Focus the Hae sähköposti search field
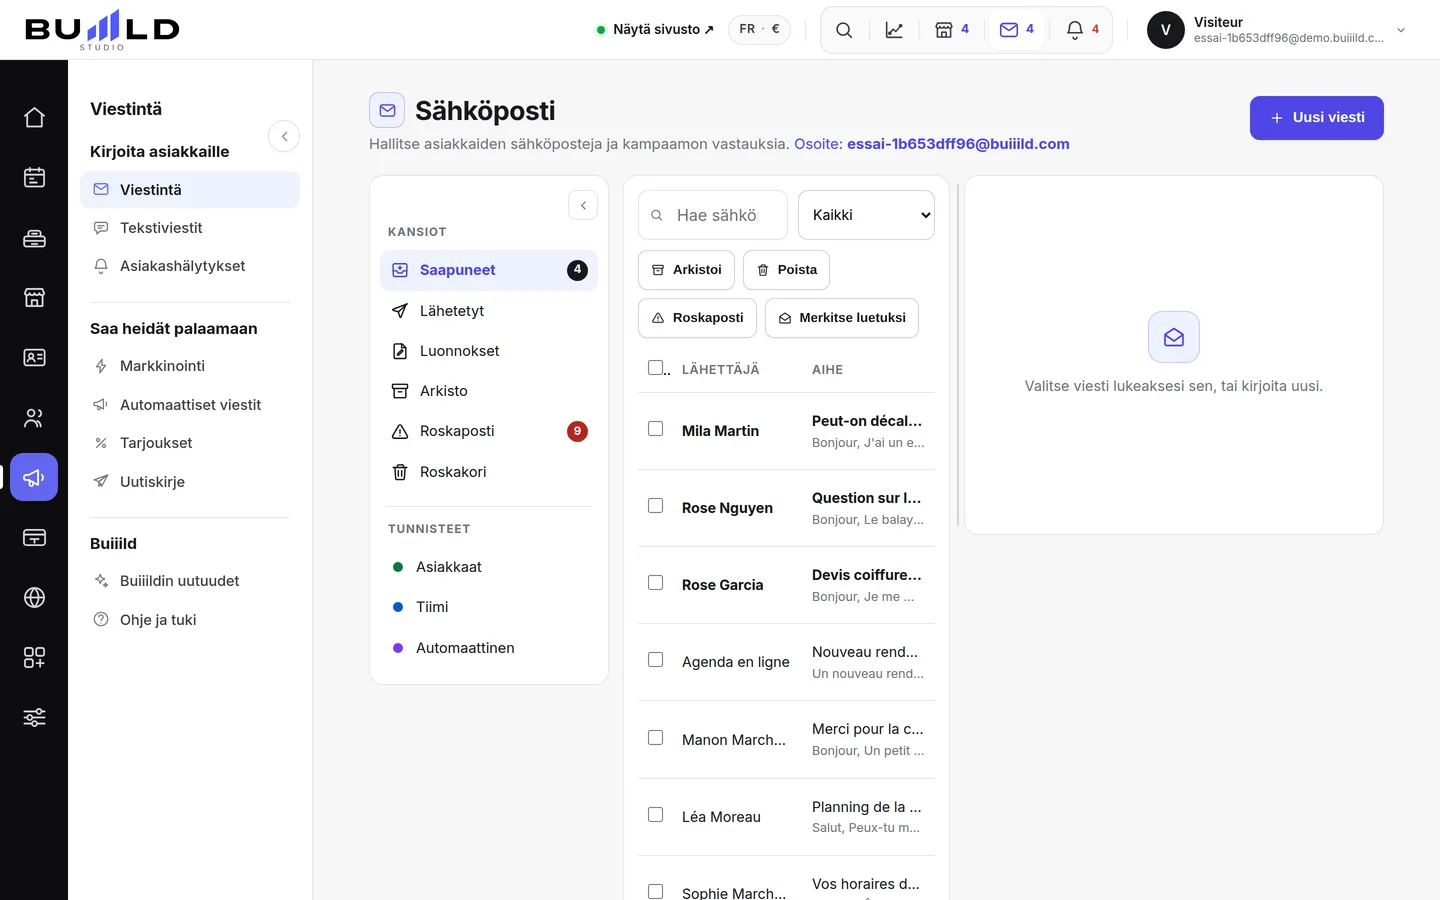The image size is (1440, 900). (713, 215)
